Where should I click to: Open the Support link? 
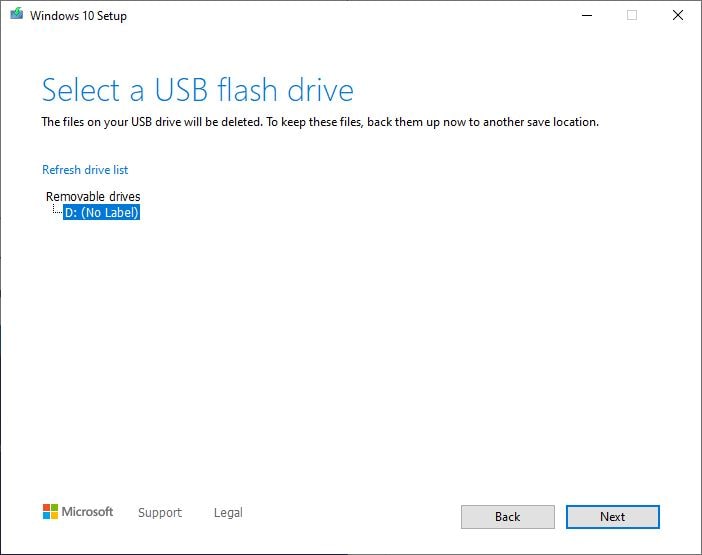click(160, 513)
